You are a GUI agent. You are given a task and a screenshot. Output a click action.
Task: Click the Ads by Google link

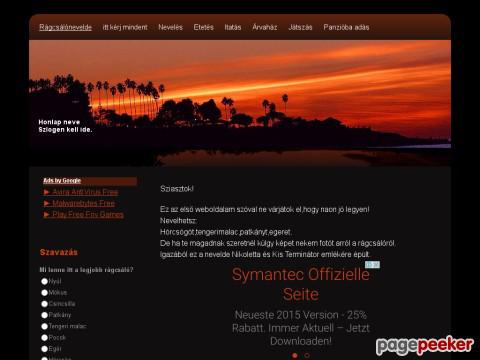62,180
